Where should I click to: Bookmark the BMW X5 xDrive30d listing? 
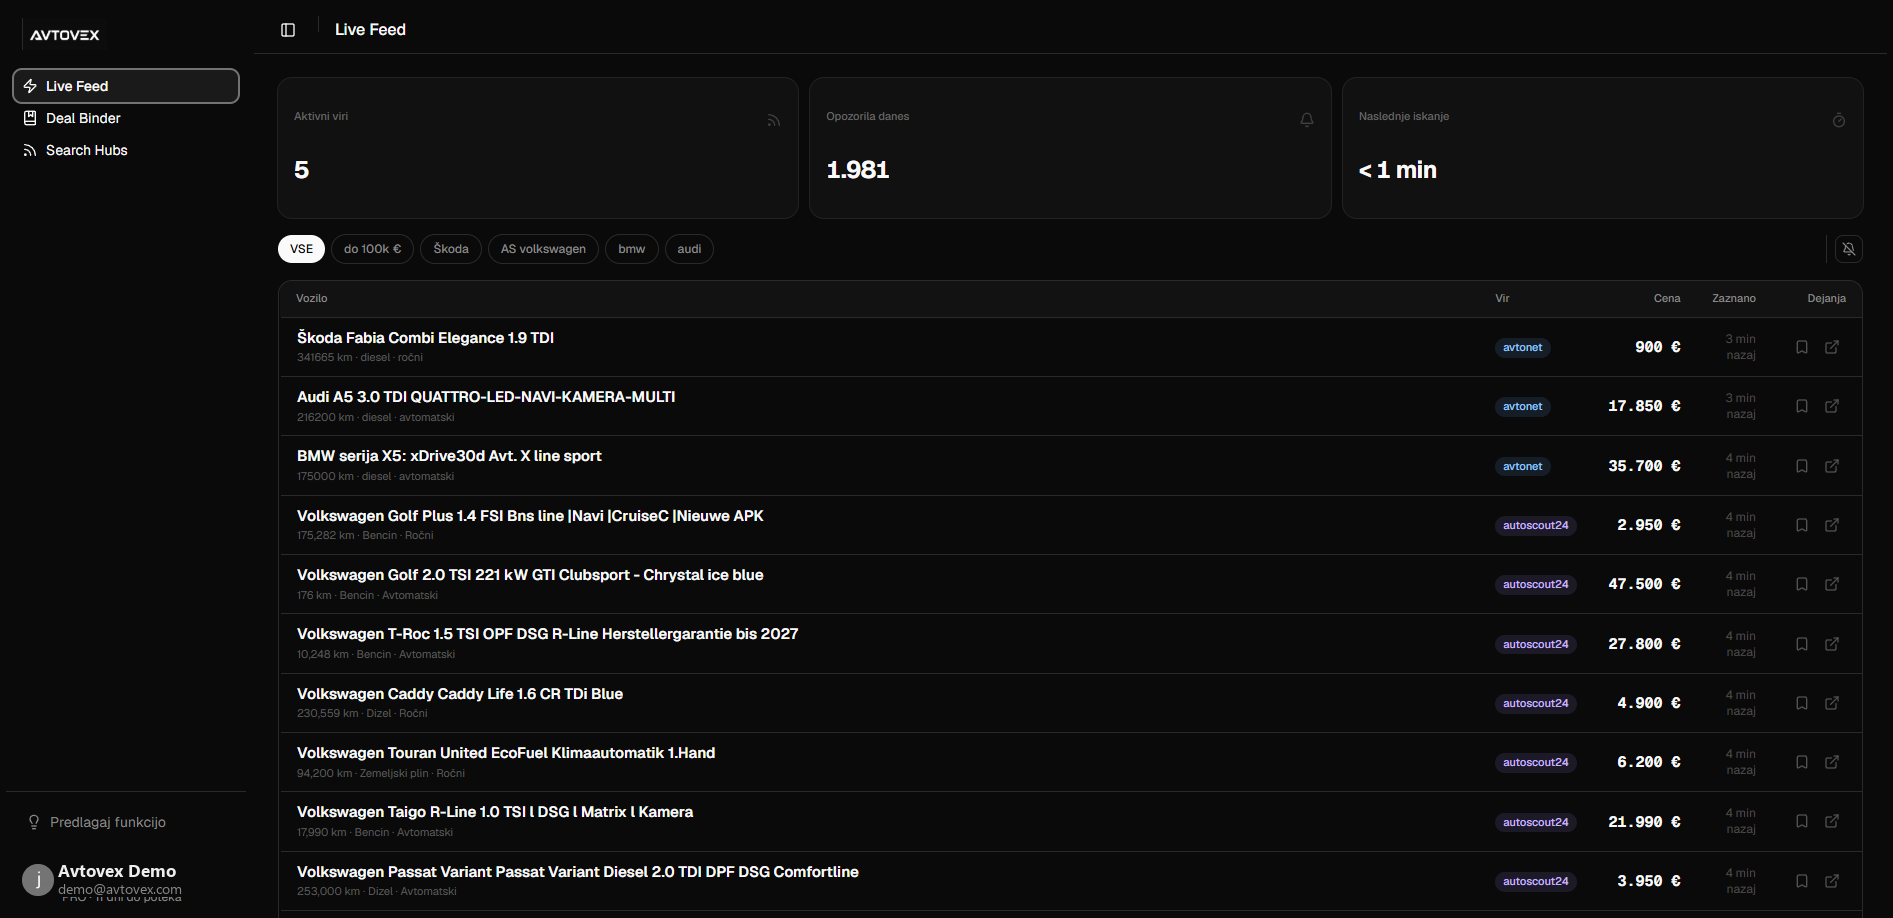(x=1802, y=466)
